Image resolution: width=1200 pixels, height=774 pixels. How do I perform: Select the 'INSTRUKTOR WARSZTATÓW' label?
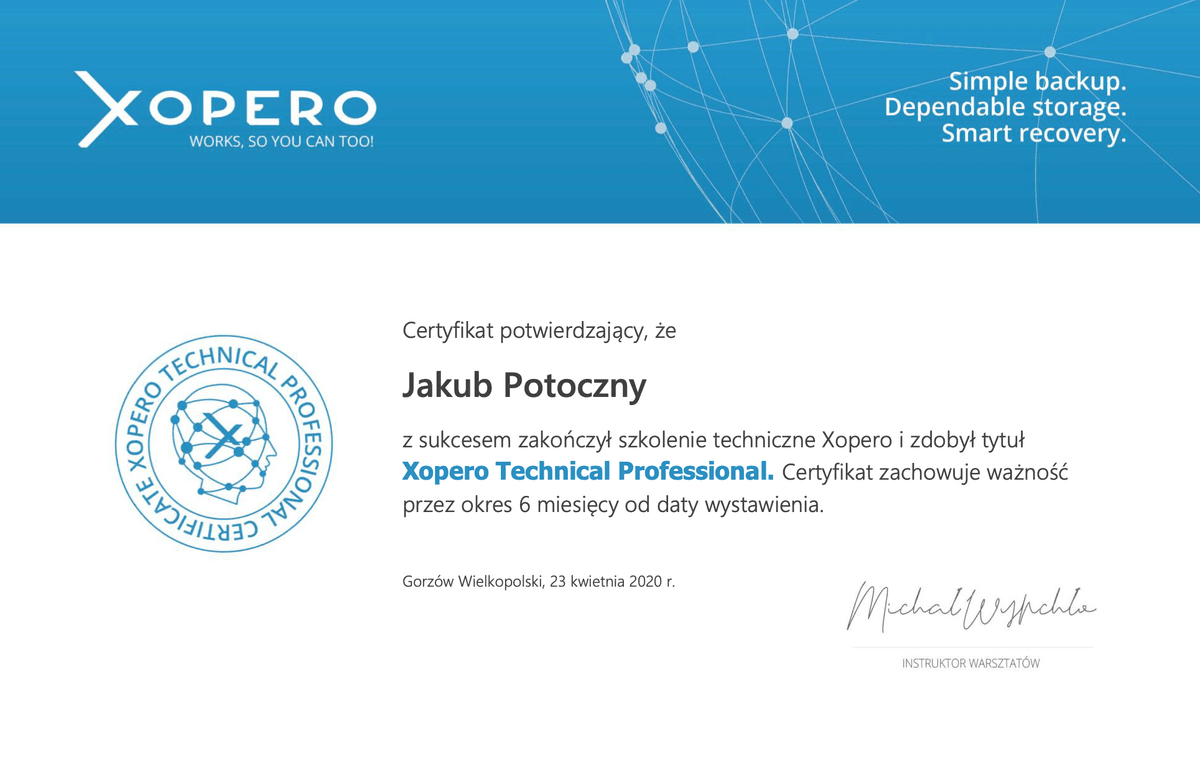point(969,663)
